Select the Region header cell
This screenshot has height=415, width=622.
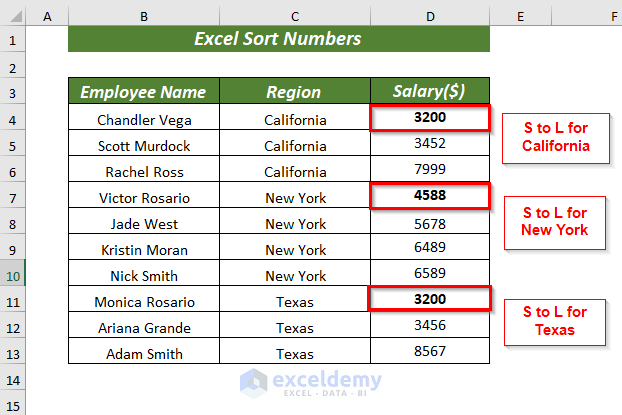coord(295,92)
